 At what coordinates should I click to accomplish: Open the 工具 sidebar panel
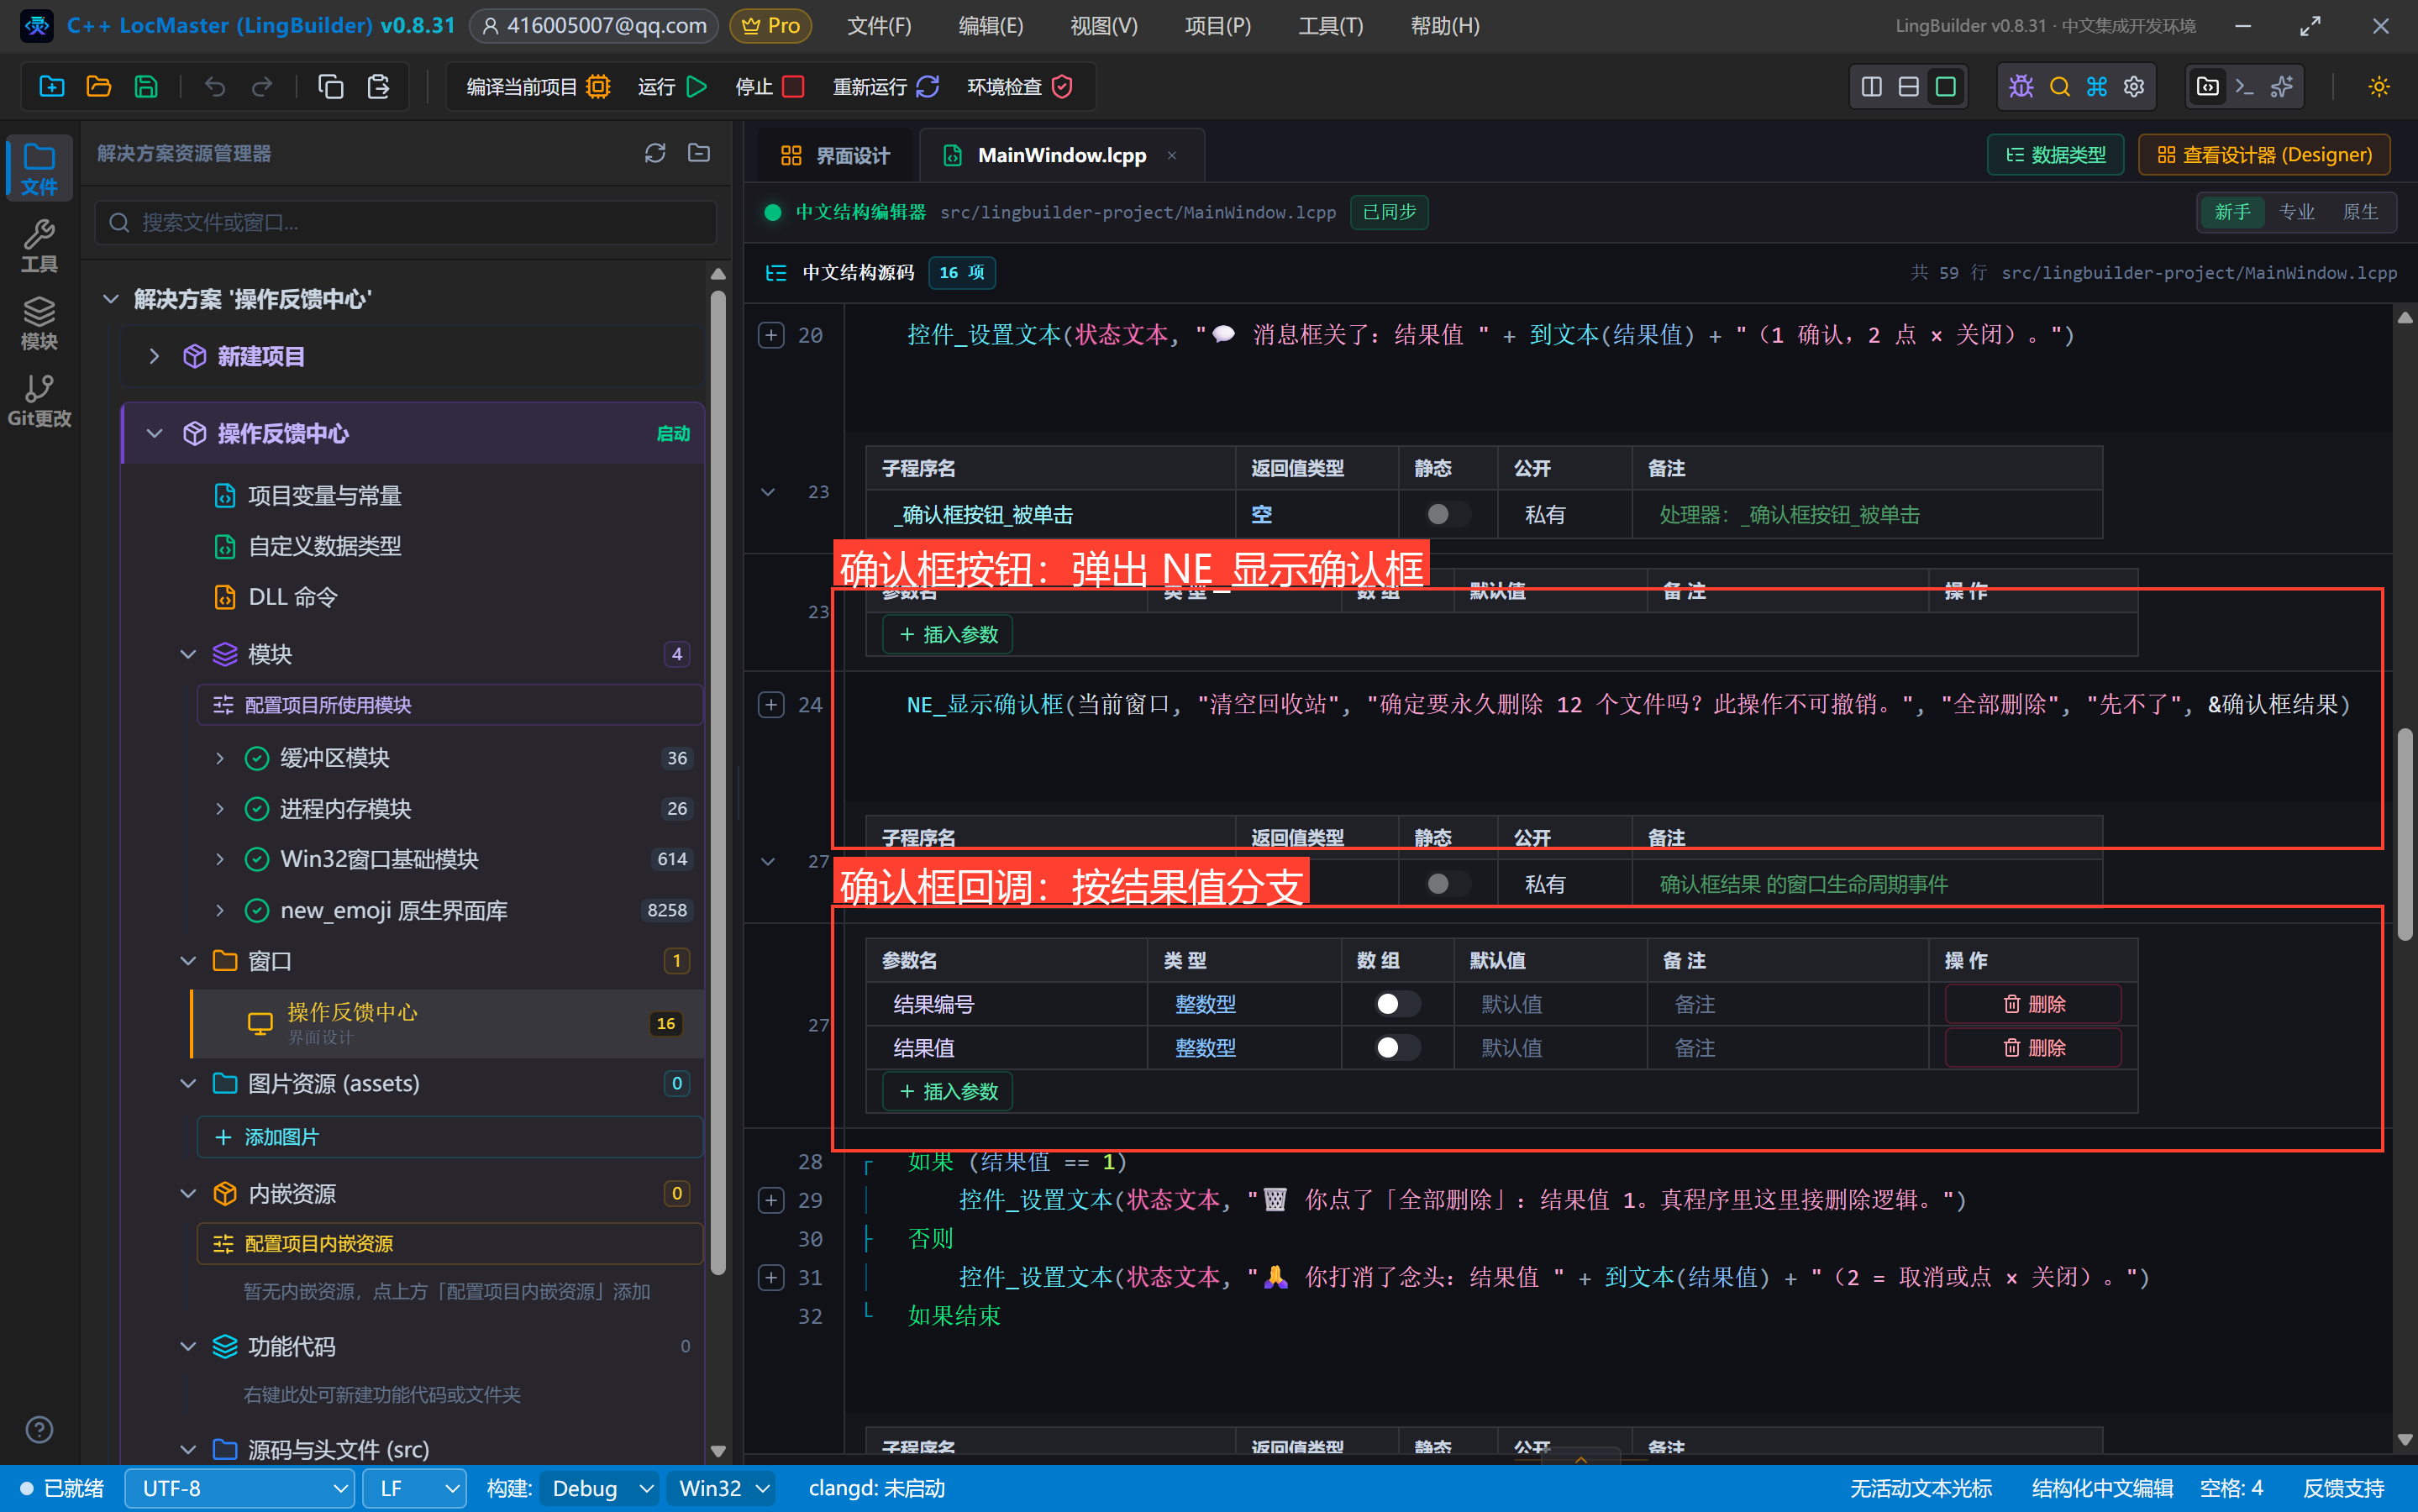(x=39, y=246)
